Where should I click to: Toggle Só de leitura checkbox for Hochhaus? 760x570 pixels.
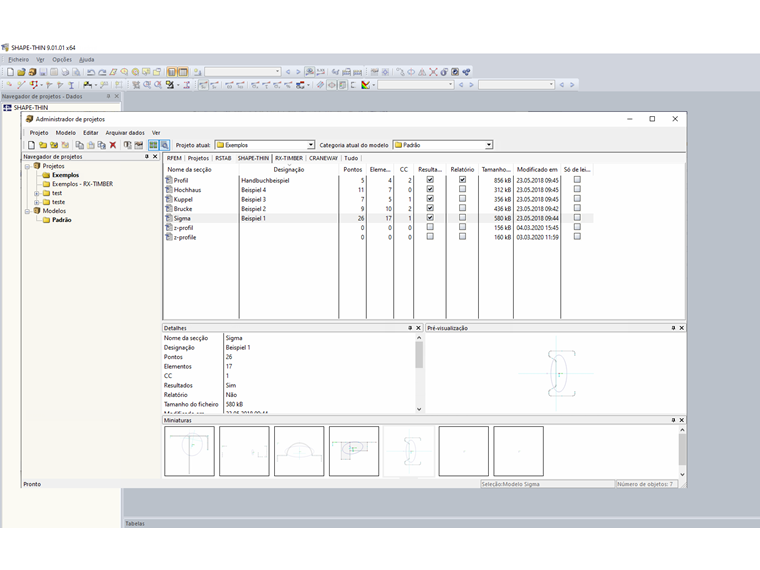tap(577, 189)
